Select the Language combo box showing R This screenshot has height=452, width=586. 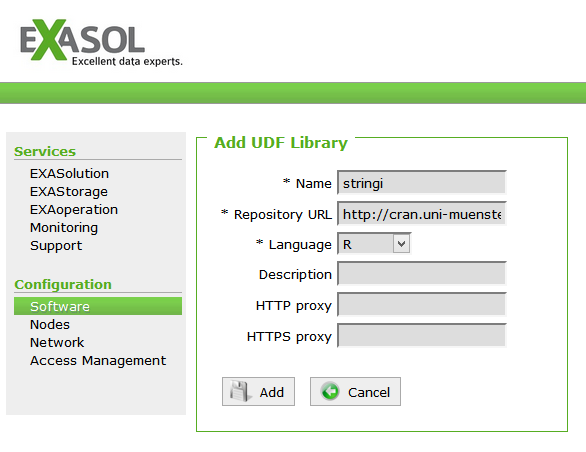[x=374, y=244]
